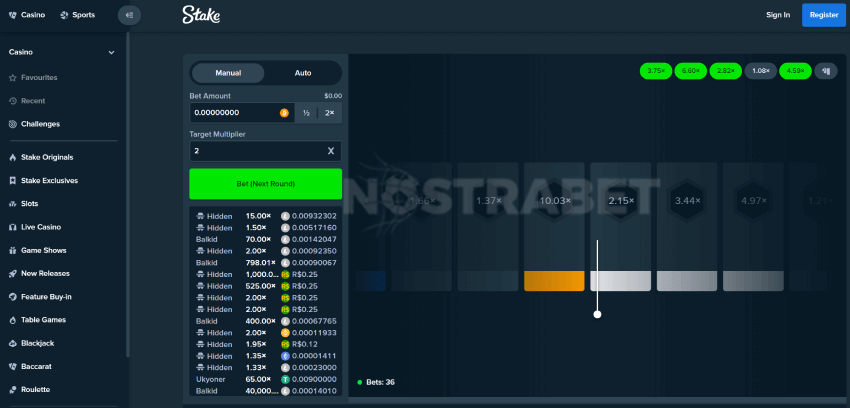Switch to the Auto betting tab
Screen dimensions: 850x408
click(303, 73)
